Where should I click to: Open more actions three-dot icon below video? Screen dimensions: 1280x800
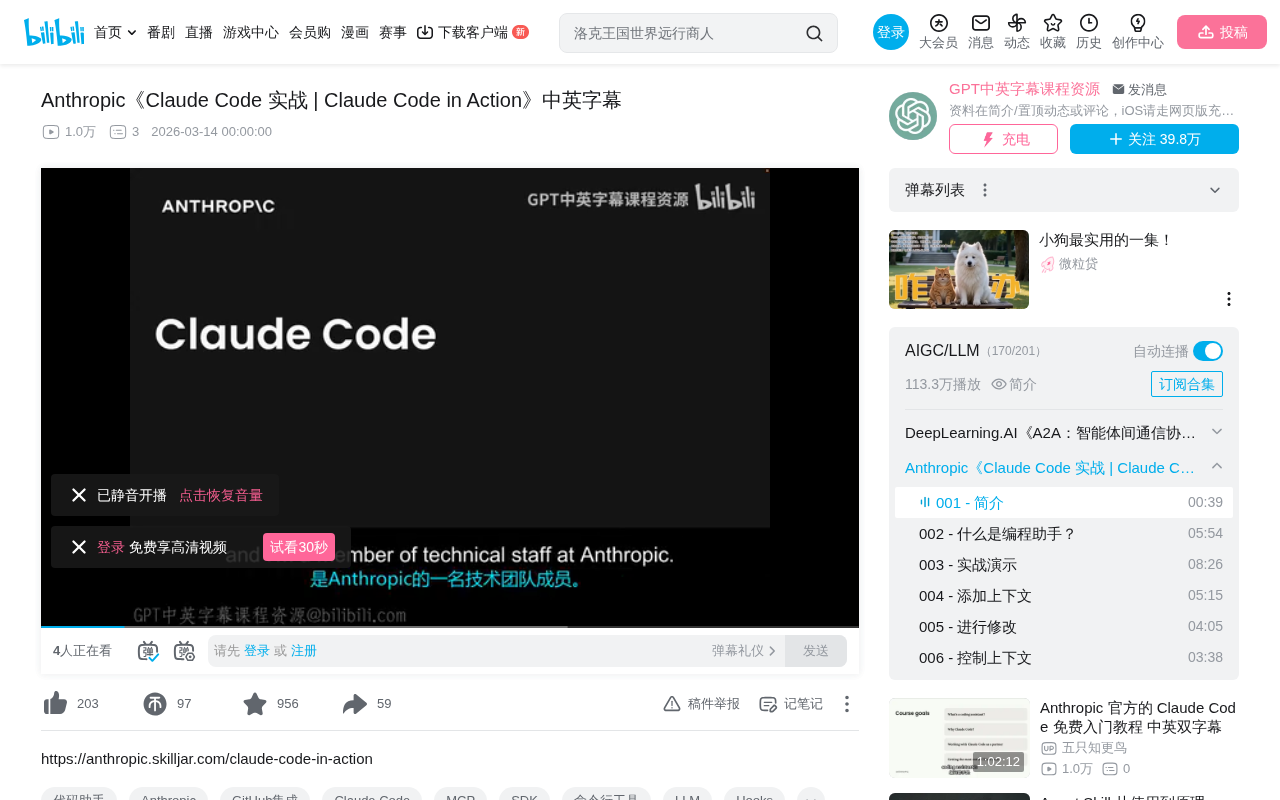(x=847, y=704)
